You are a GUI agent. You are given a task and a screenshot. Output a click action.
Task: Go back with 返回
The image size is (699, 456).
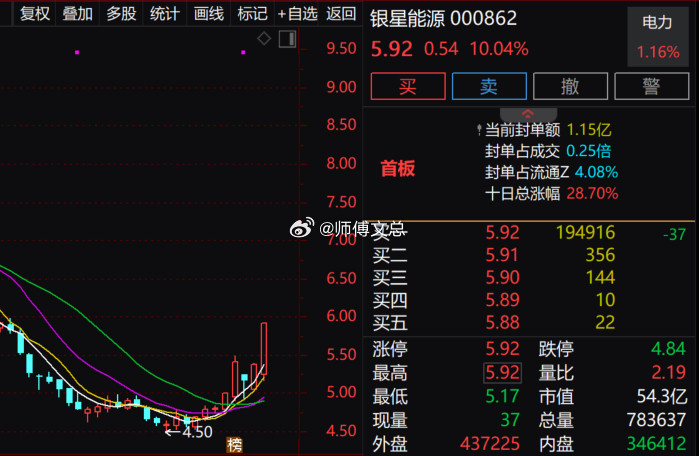click(341, 14)
